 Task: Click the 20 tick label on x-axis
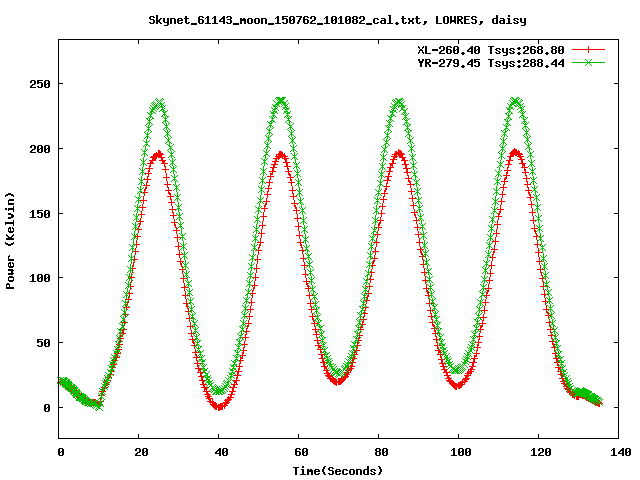tap(139, 452)
